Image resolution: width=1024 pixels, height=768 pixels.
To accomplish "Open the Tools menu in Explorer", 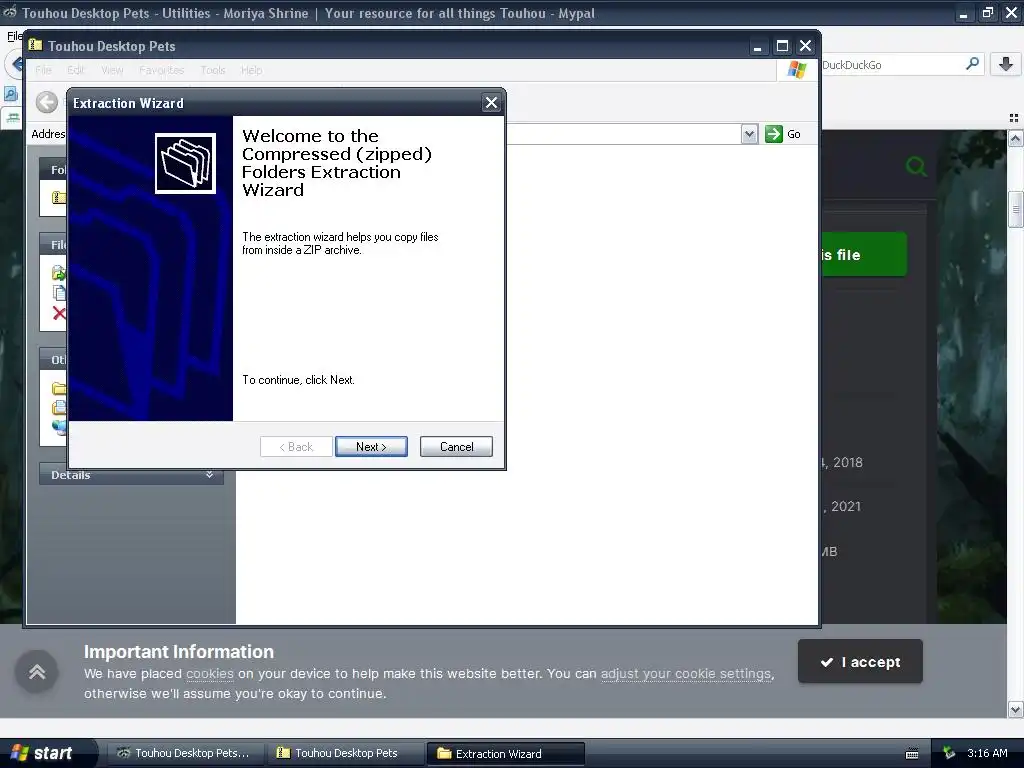I will click(x=213, y=70).
